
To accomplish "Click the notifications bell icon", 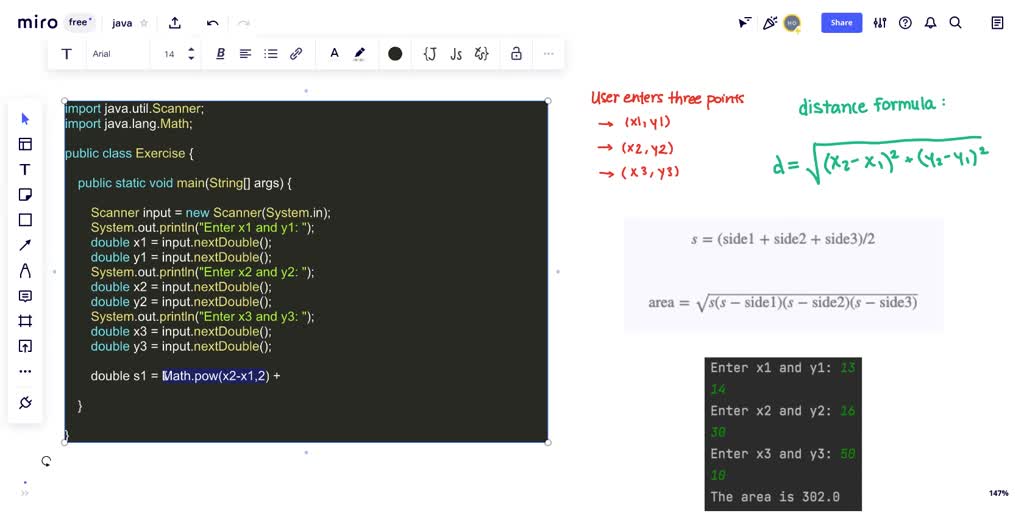I will [x=930, y=23].
